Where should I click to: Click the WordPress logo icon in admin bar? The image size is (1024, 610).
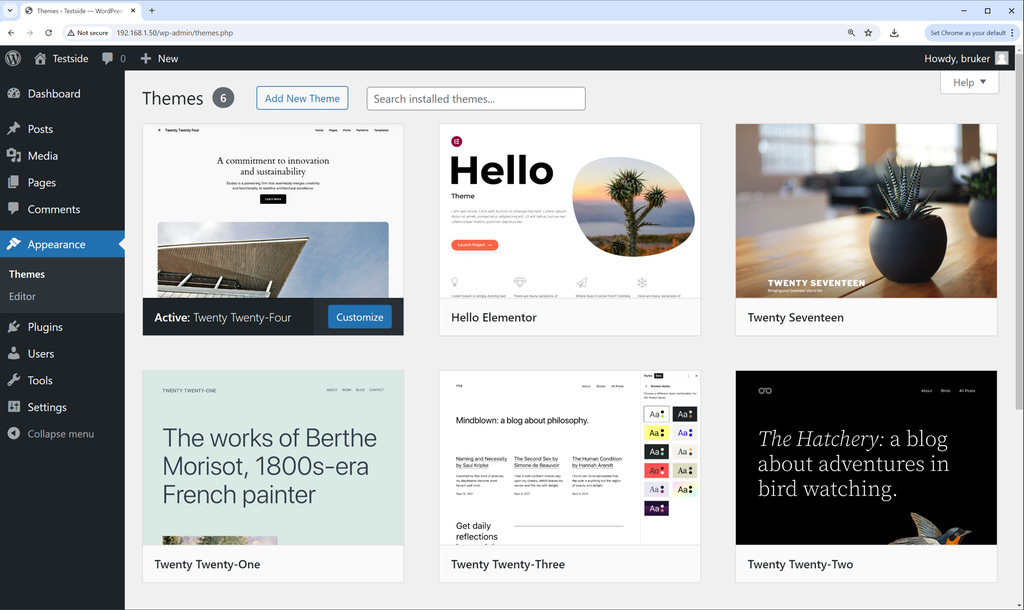[13, 59]
